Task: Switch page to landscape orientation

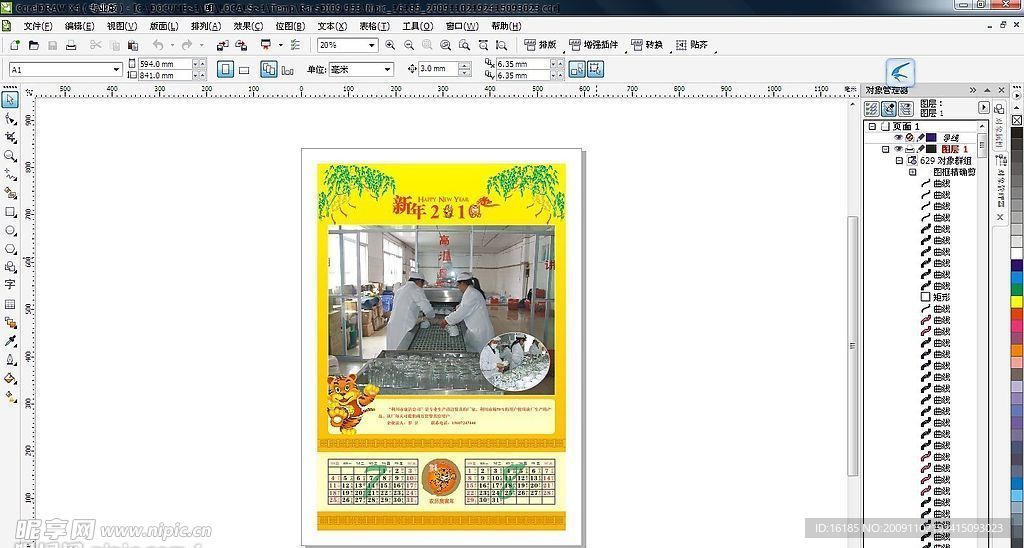Action: point(246,69)
